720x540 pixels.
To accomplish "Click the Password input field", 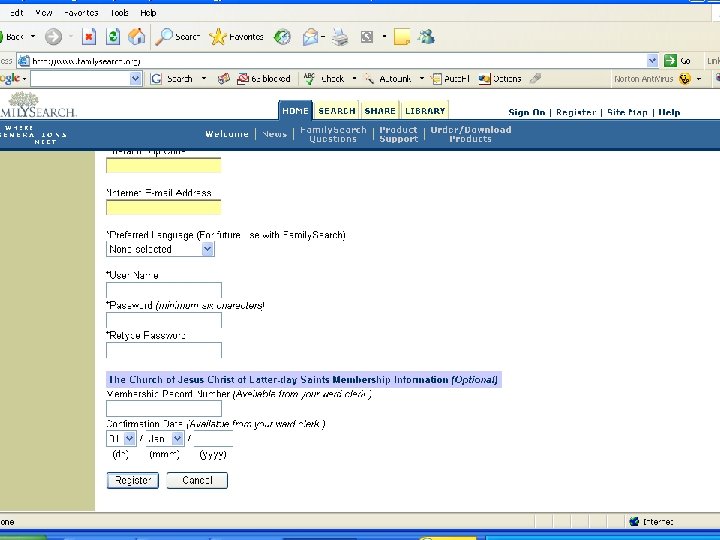I will pyautogui.click(x=164, y=320).
